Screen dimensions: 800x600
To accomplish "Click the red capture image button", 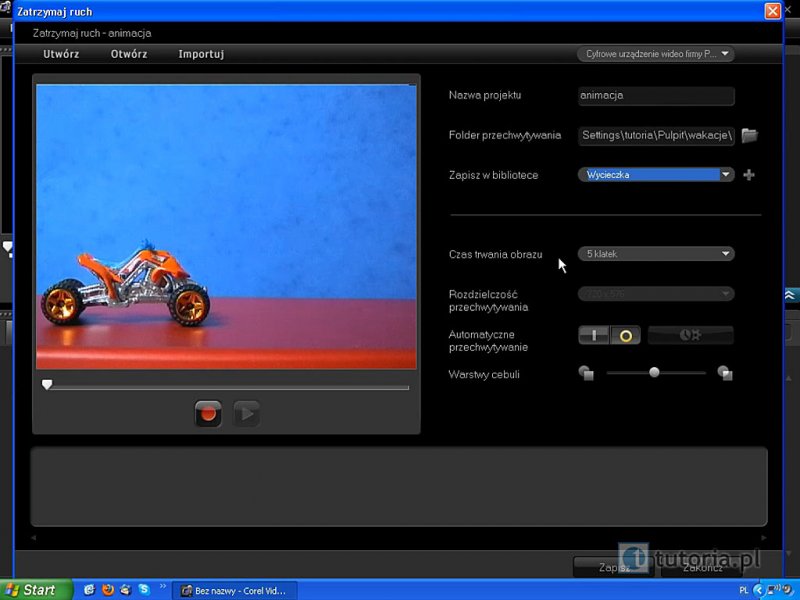I will click(x=208, y=413).
